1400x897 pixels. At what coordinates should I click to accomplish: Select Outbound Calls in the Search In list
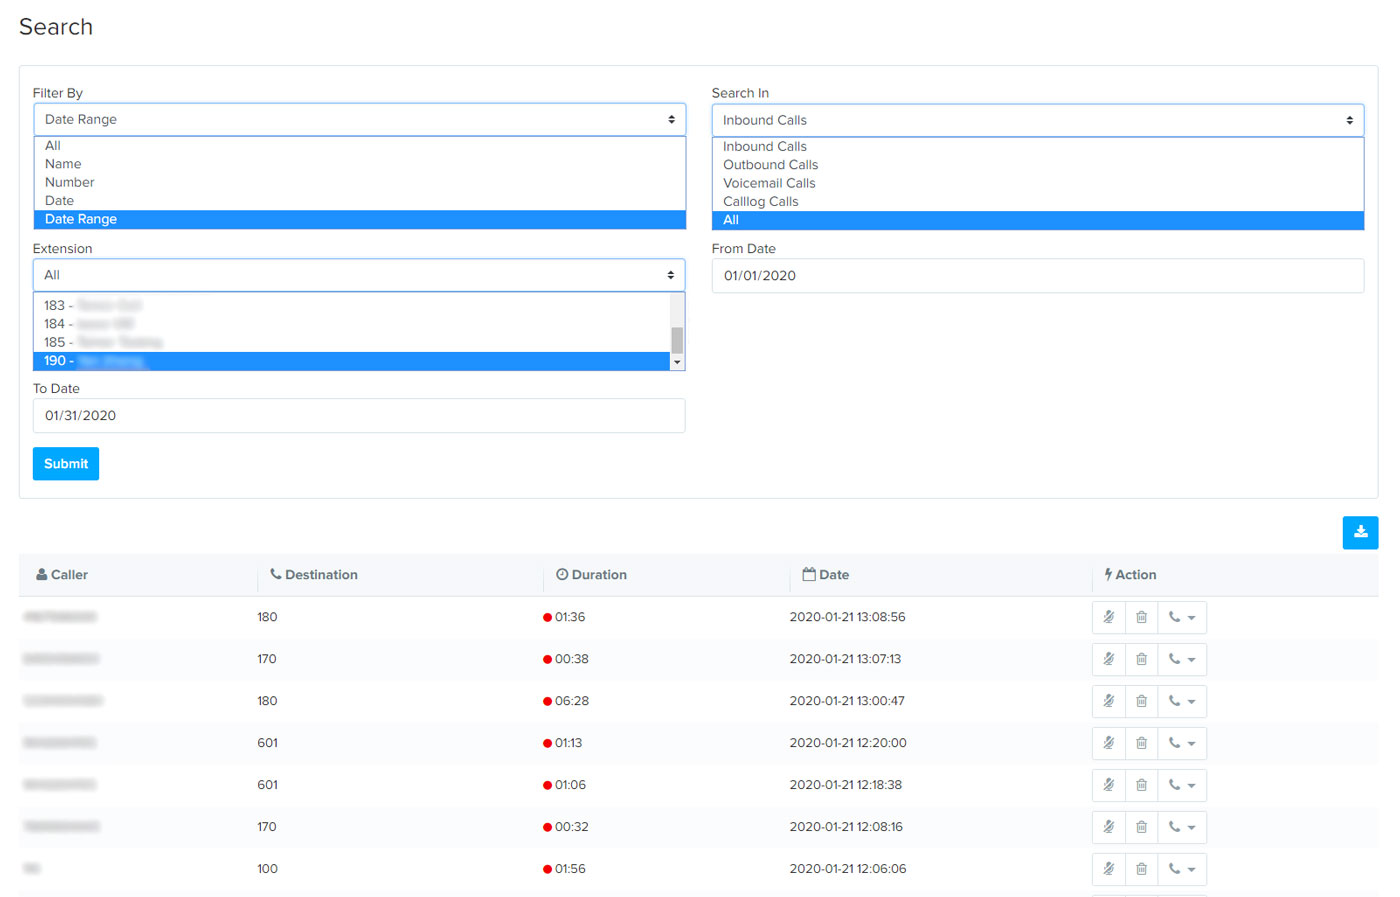click(x=770, y=164)
